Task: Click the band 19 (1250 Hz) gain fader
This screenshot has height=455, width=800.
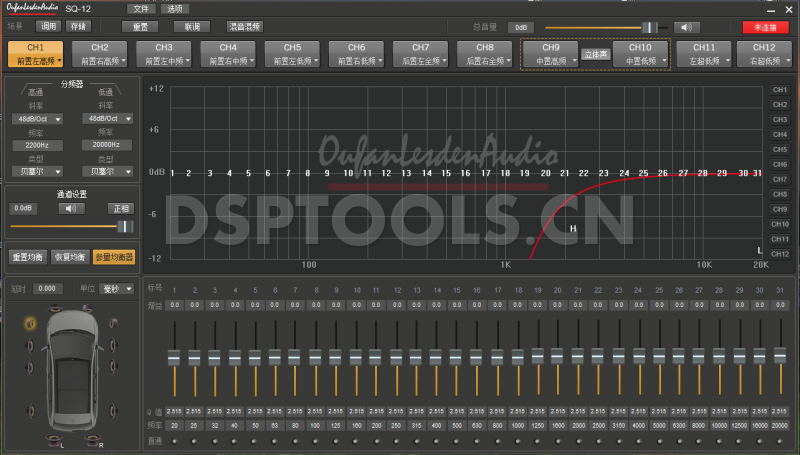Action: click(x=537, y=356)
